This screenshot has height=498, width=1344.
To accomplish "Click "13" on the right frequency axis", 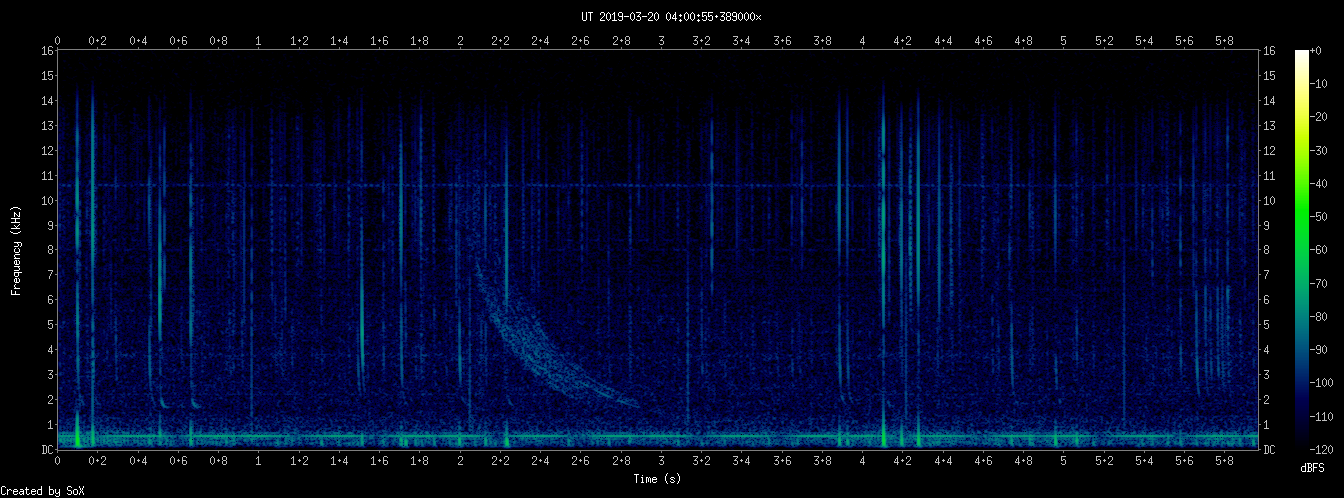I will pyautogui.click(x=1269, y=126).
